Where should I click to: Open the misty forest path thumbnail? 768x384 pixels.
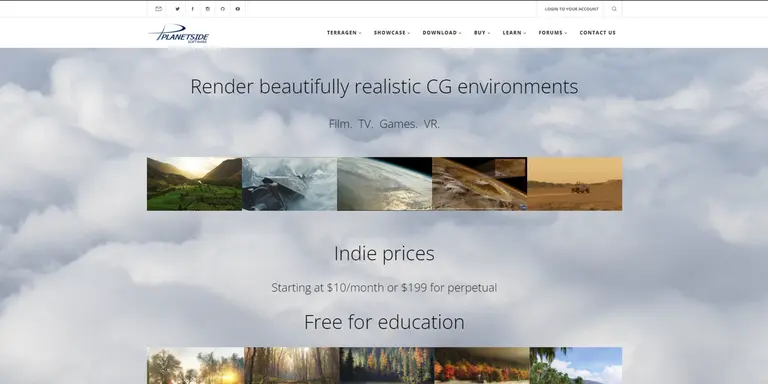coord(292,365)
